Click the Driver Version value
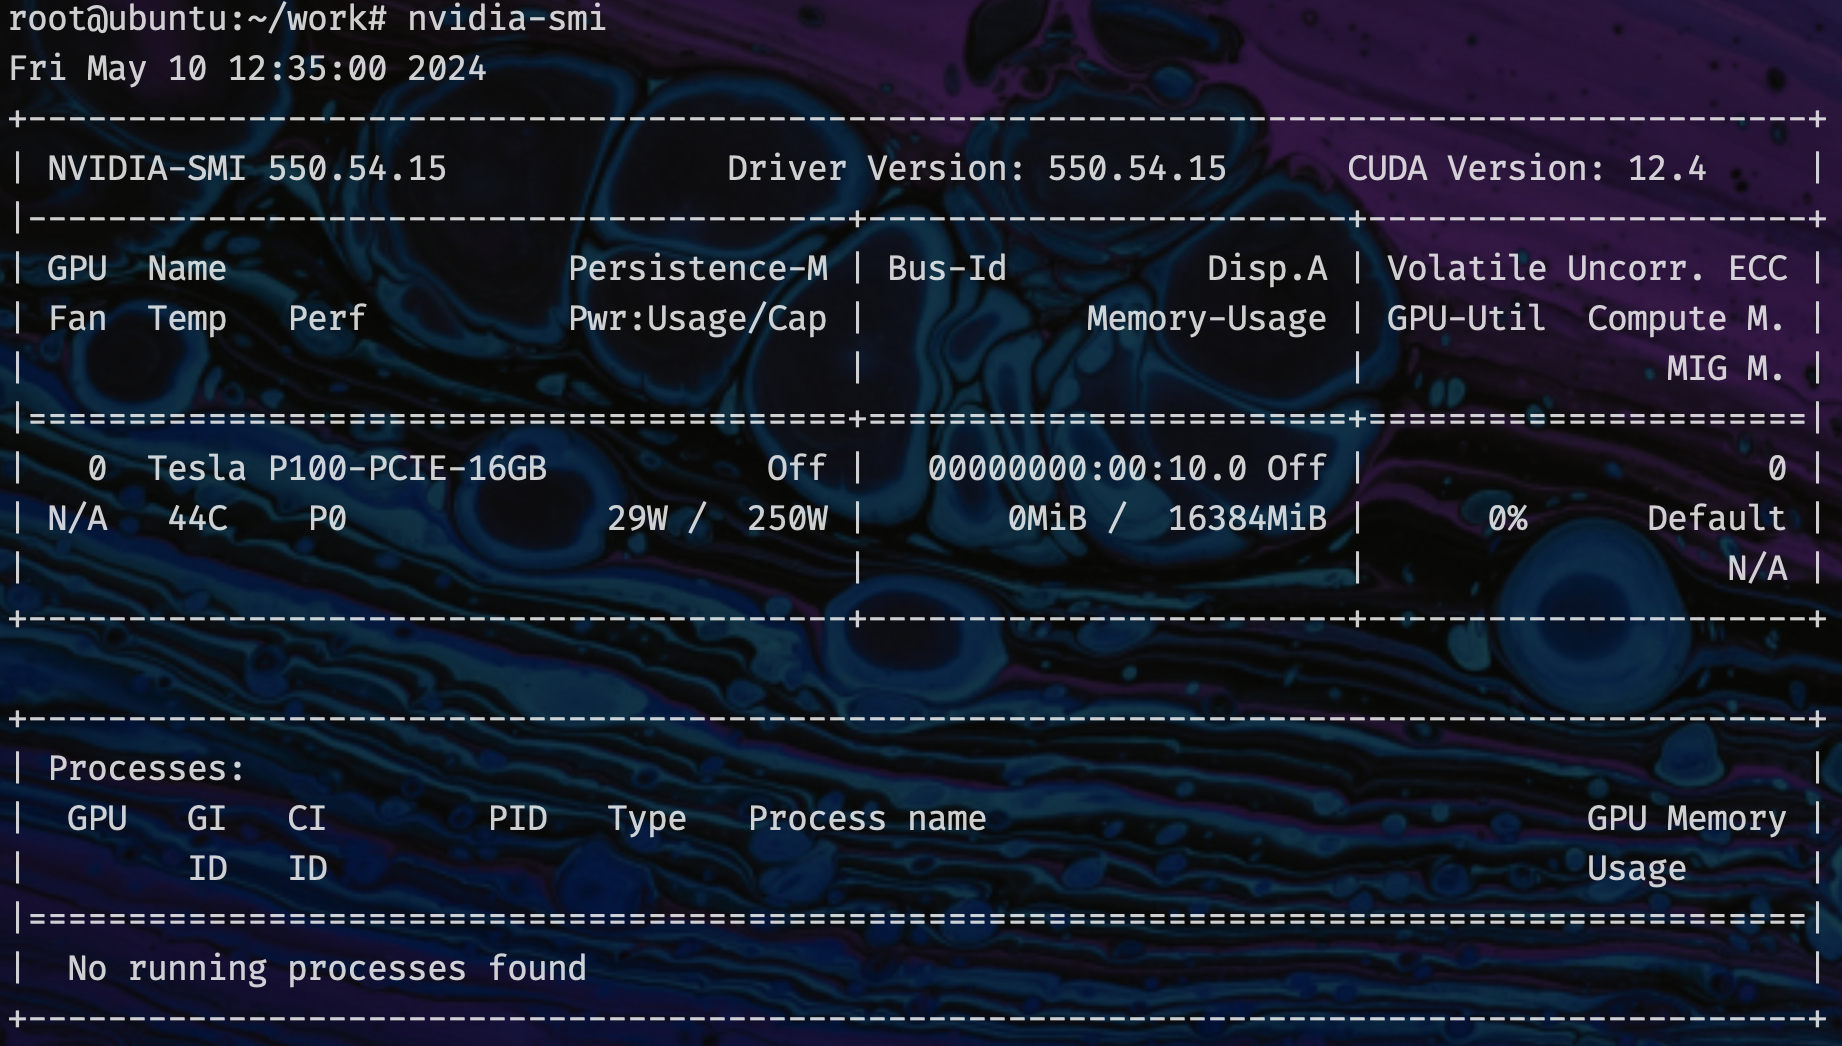Image resolution: width=1842 pixels, height=1046 pixels. pyautogui.click(x=1136, y=168)
